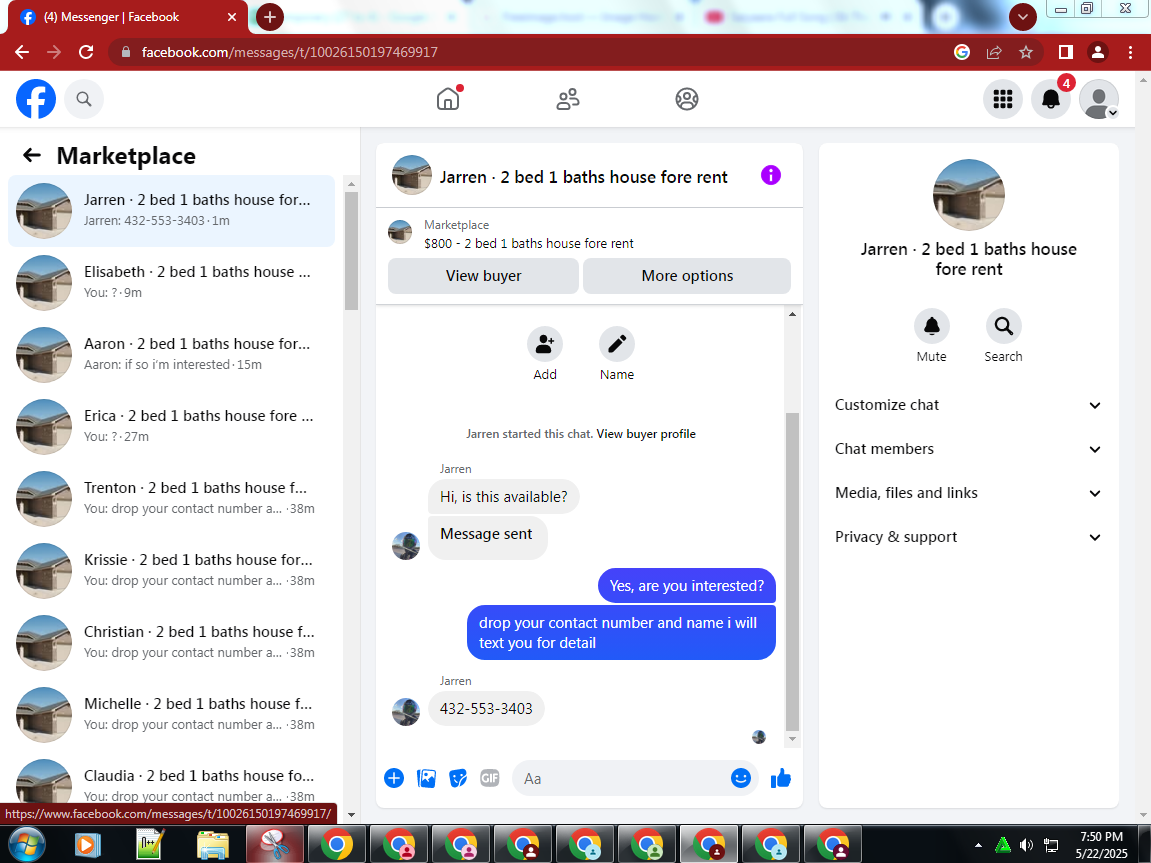Open Notifications bell with badge 4
The width and height of the screenshot is (1151, 863).
[1051, 99]
